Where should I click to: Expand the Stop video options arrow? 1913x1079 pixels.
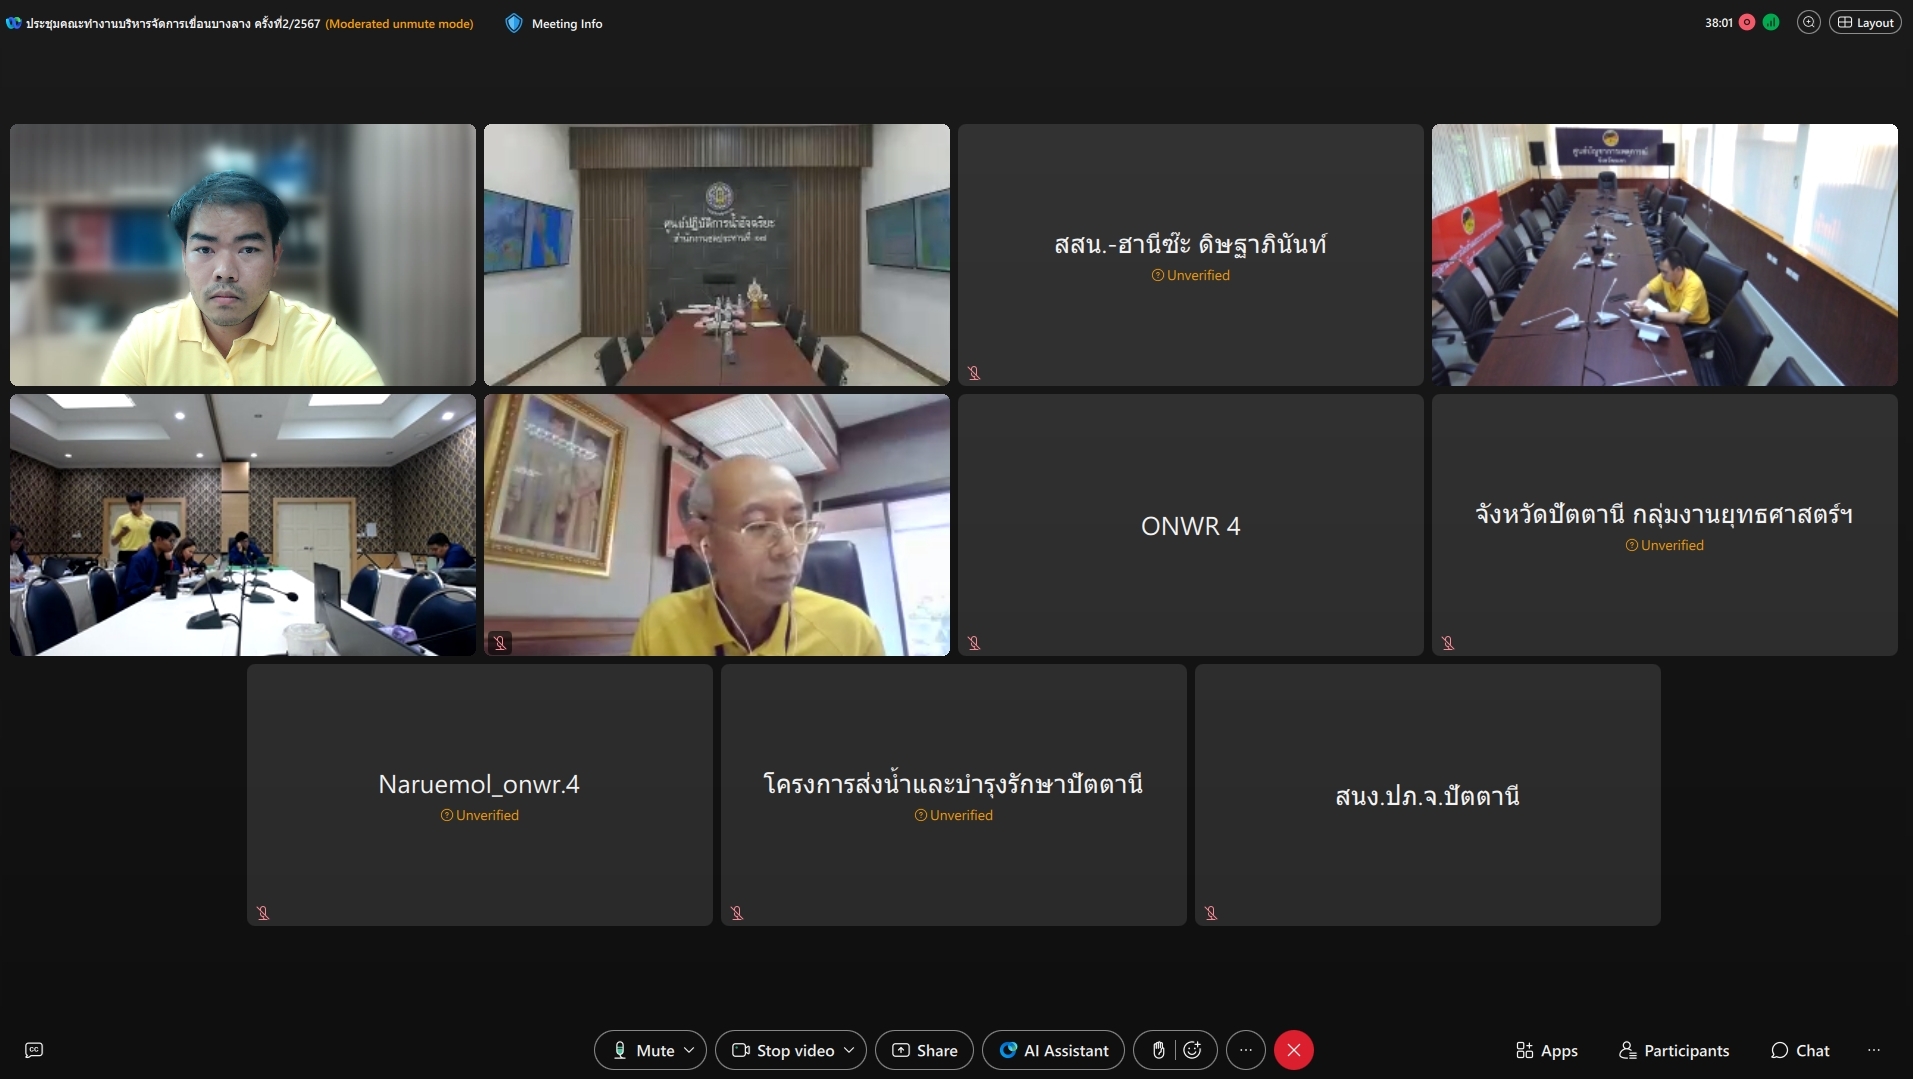pyautogui.click(x=849, y=1050)
